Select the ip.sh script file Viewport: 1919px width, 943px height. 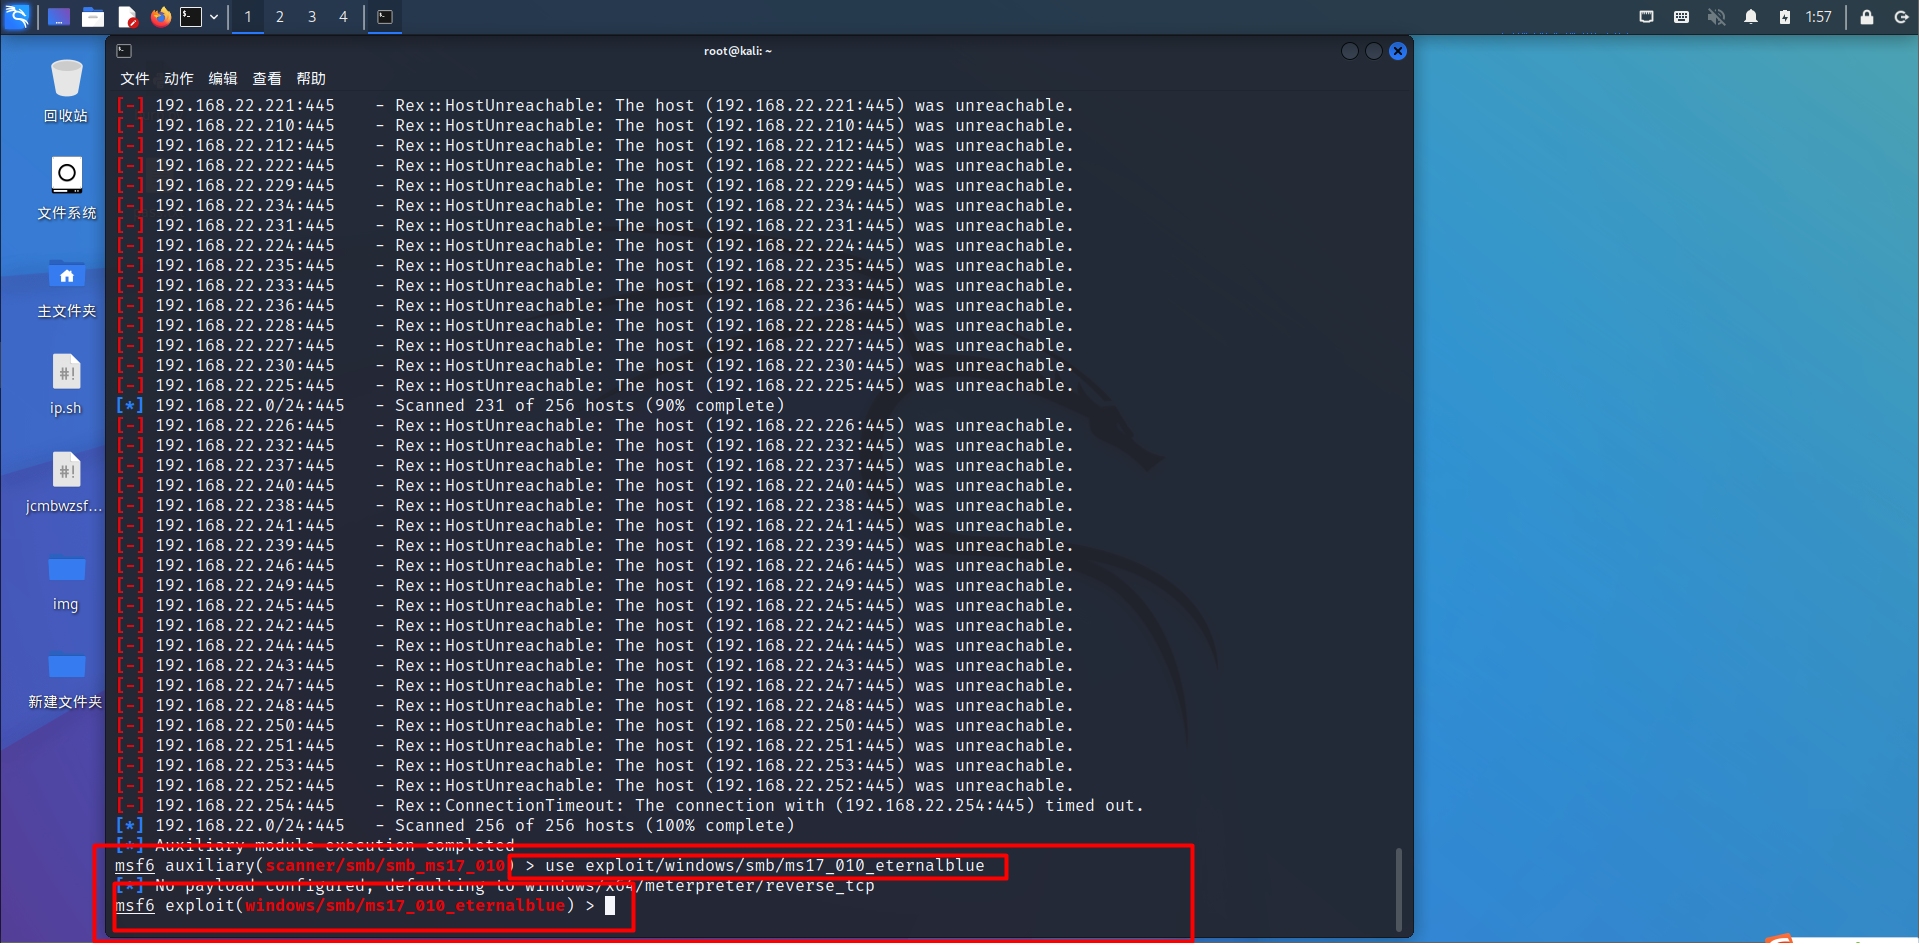66,384
